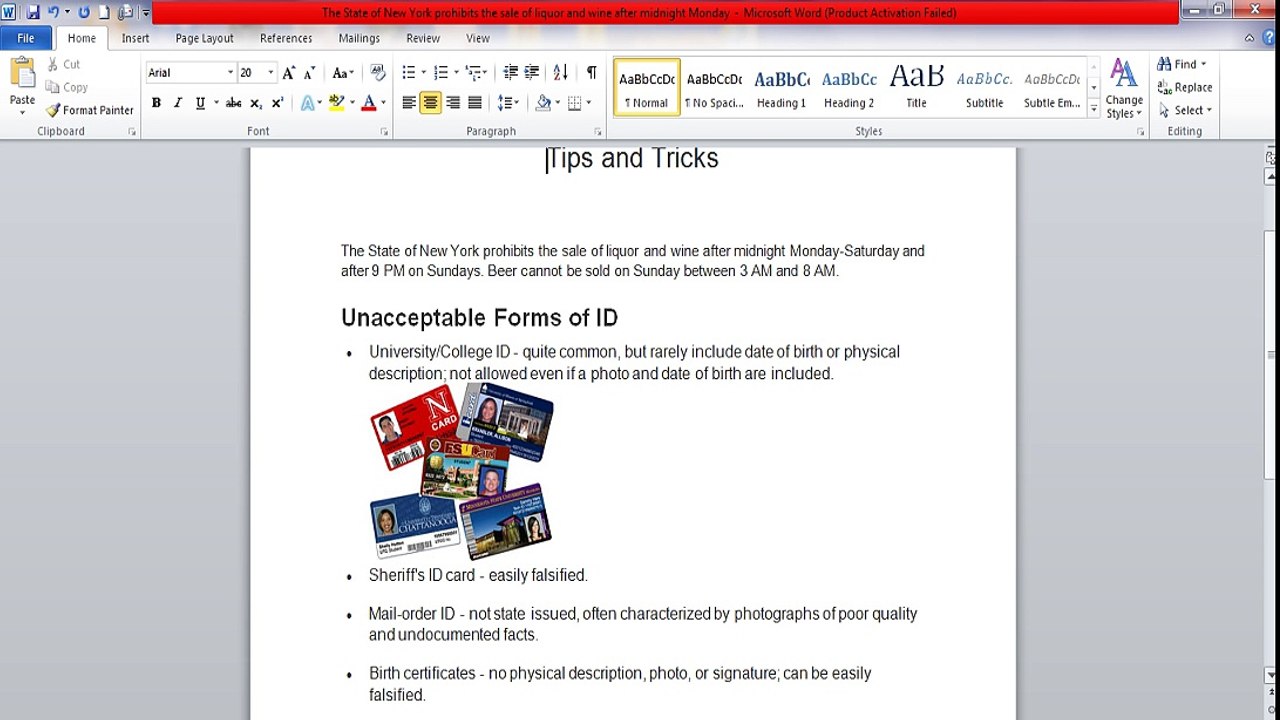Open the Change Styles menu
Screen dimensions: 1280x720
[x=1124, y=89]
